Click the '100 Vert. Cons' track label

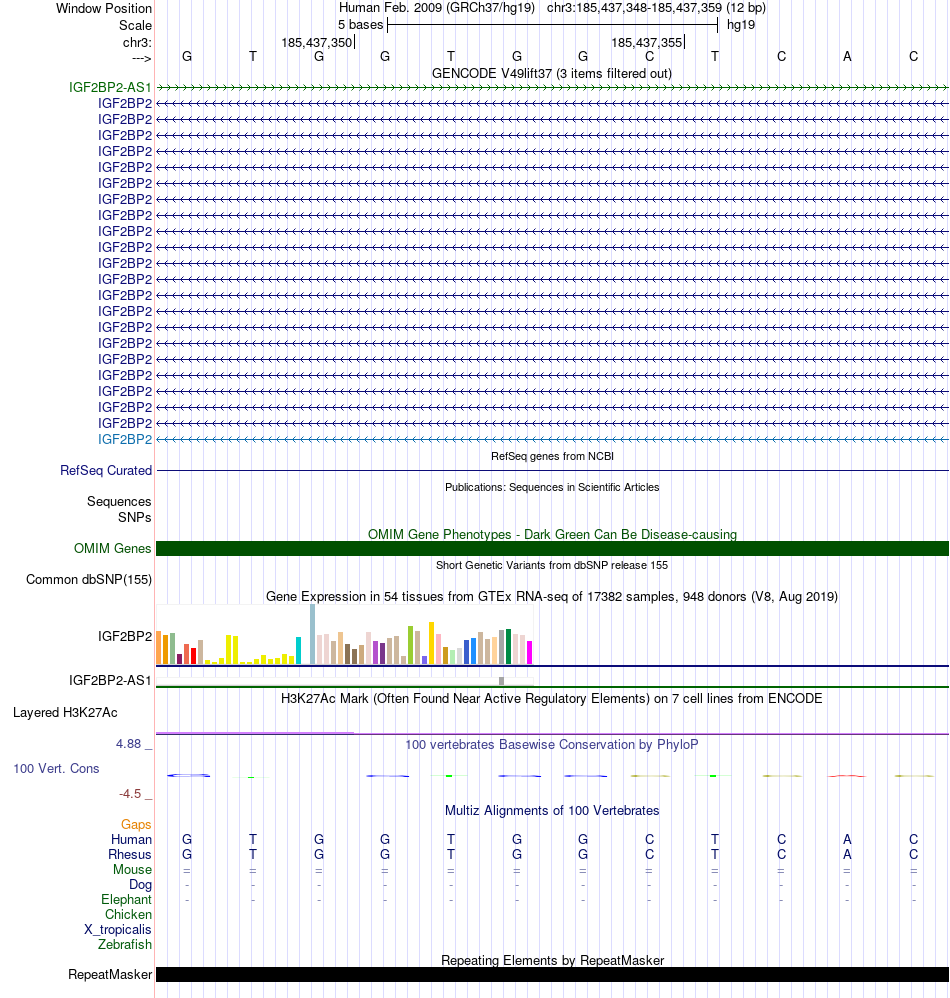(x=56, y=768)
